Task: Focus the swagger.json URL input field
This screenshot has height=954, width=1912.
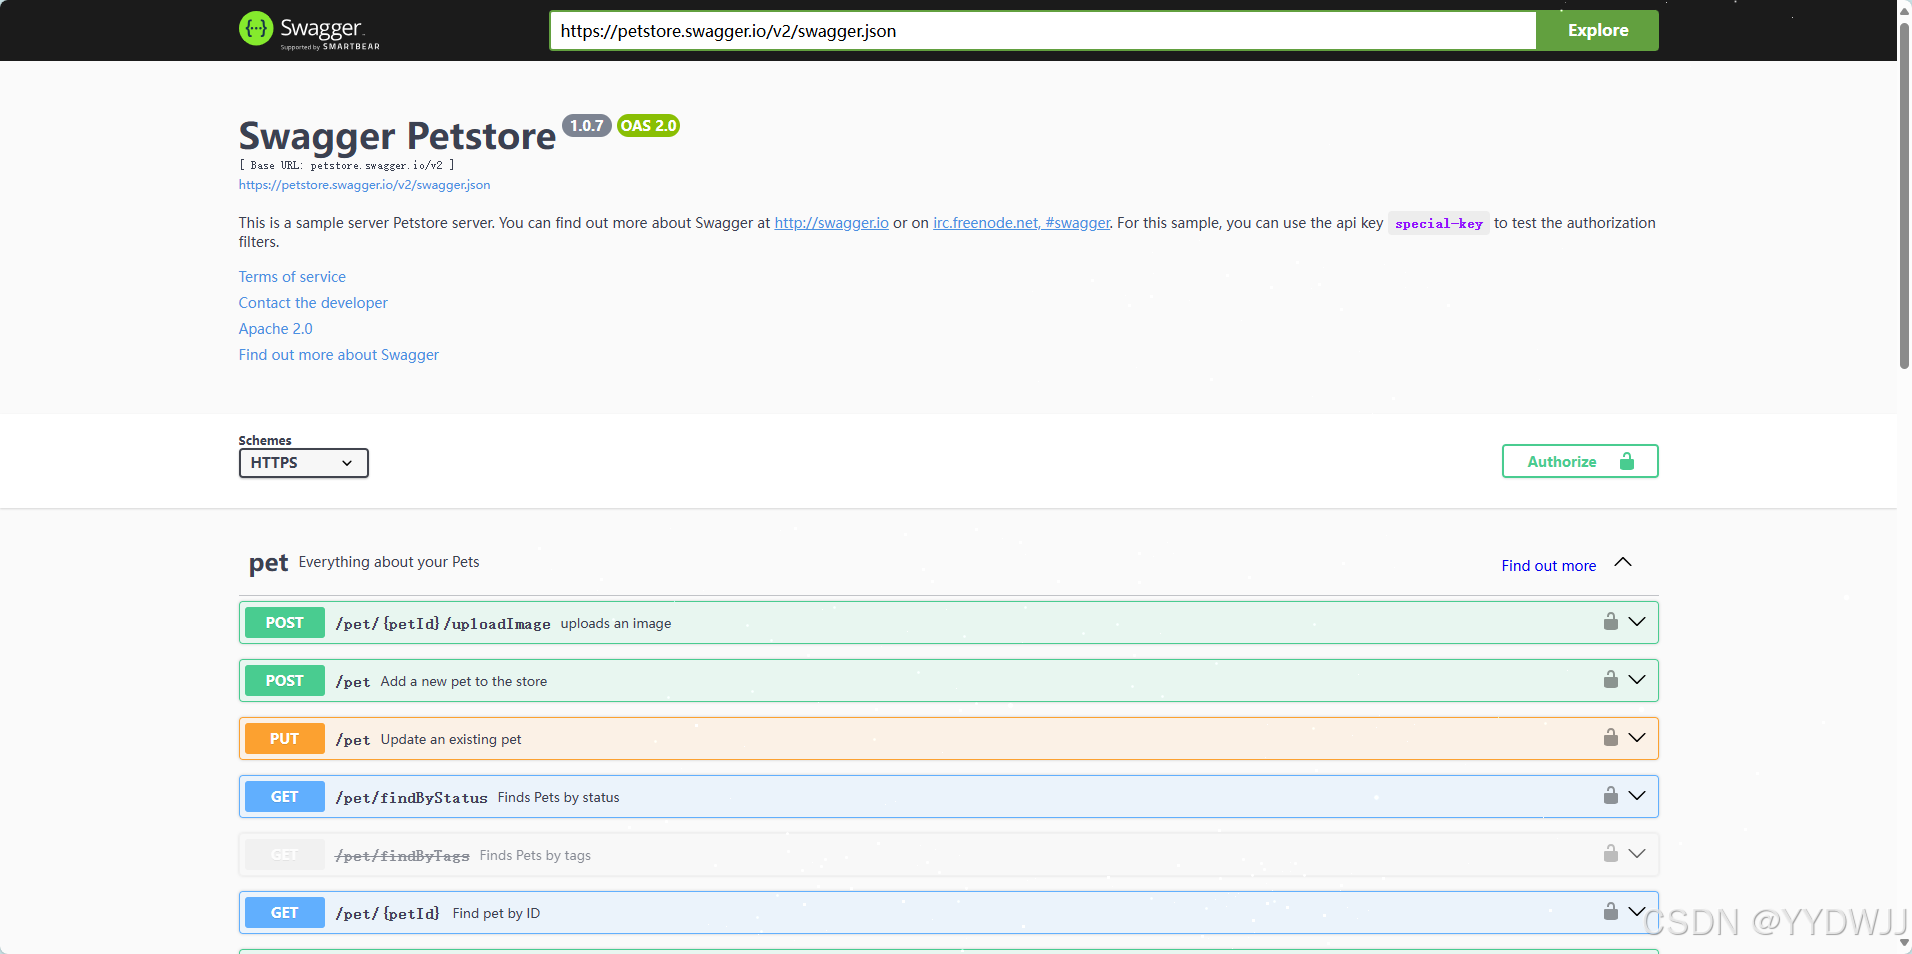Action: 1042,30
